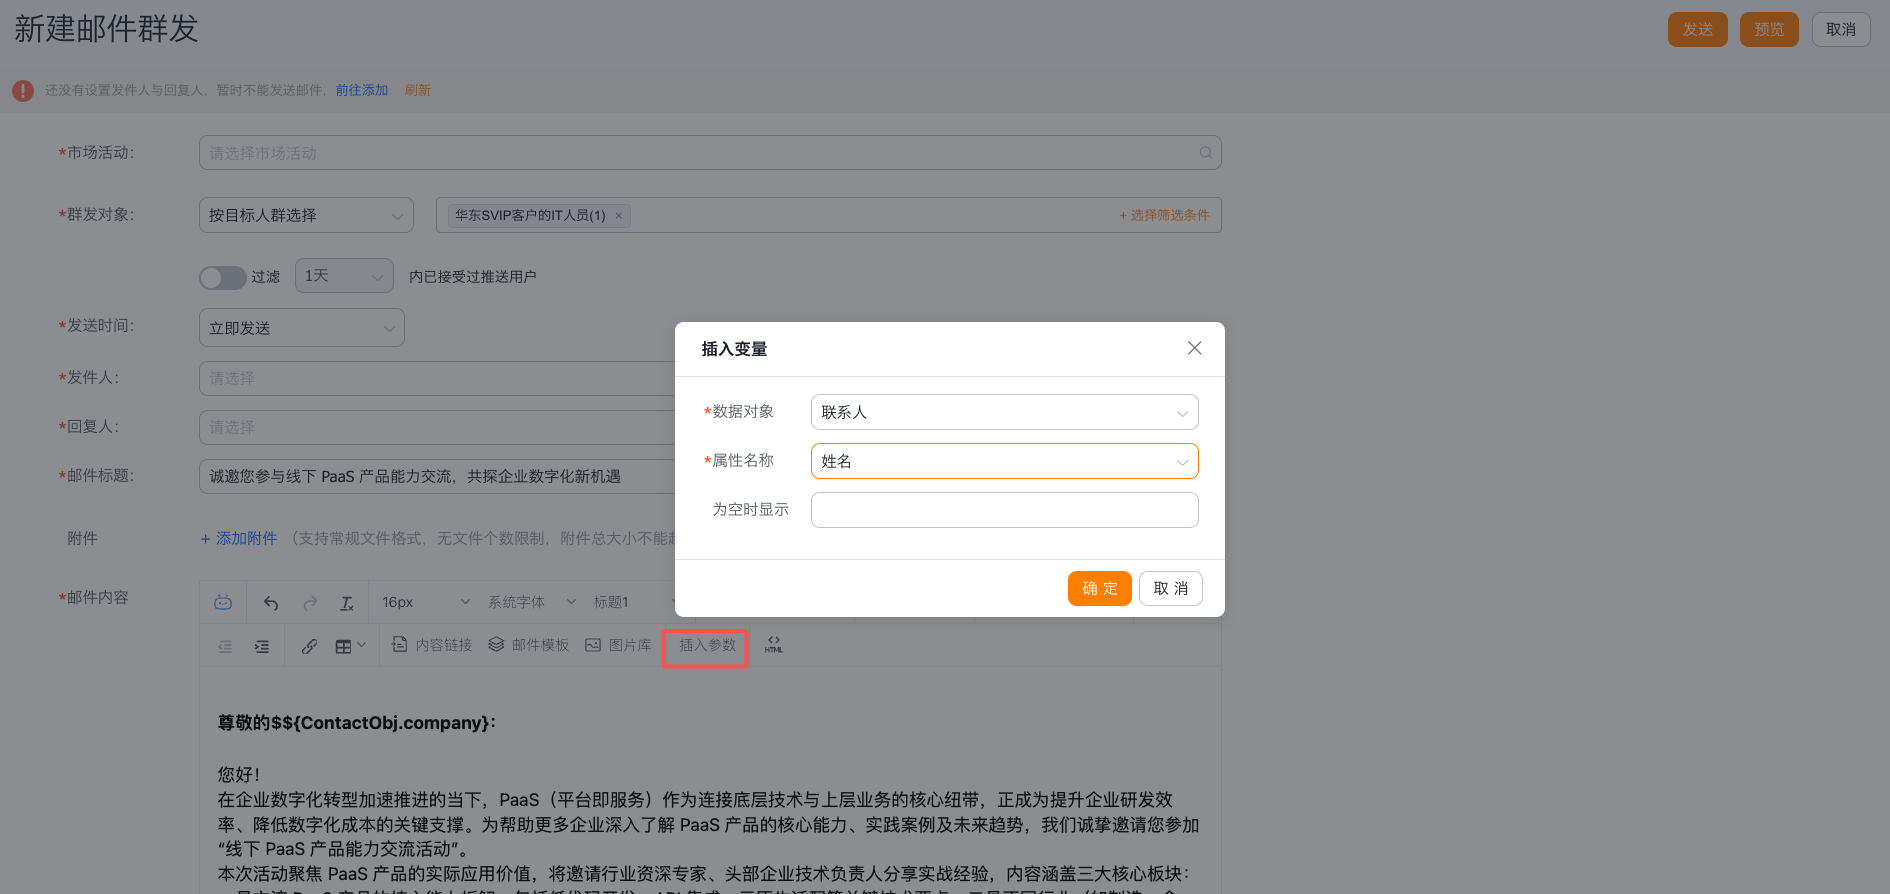The width and height of the screenshot is (1890, 894).
Task: Follow the 前往添加 link
Action: 362,90
